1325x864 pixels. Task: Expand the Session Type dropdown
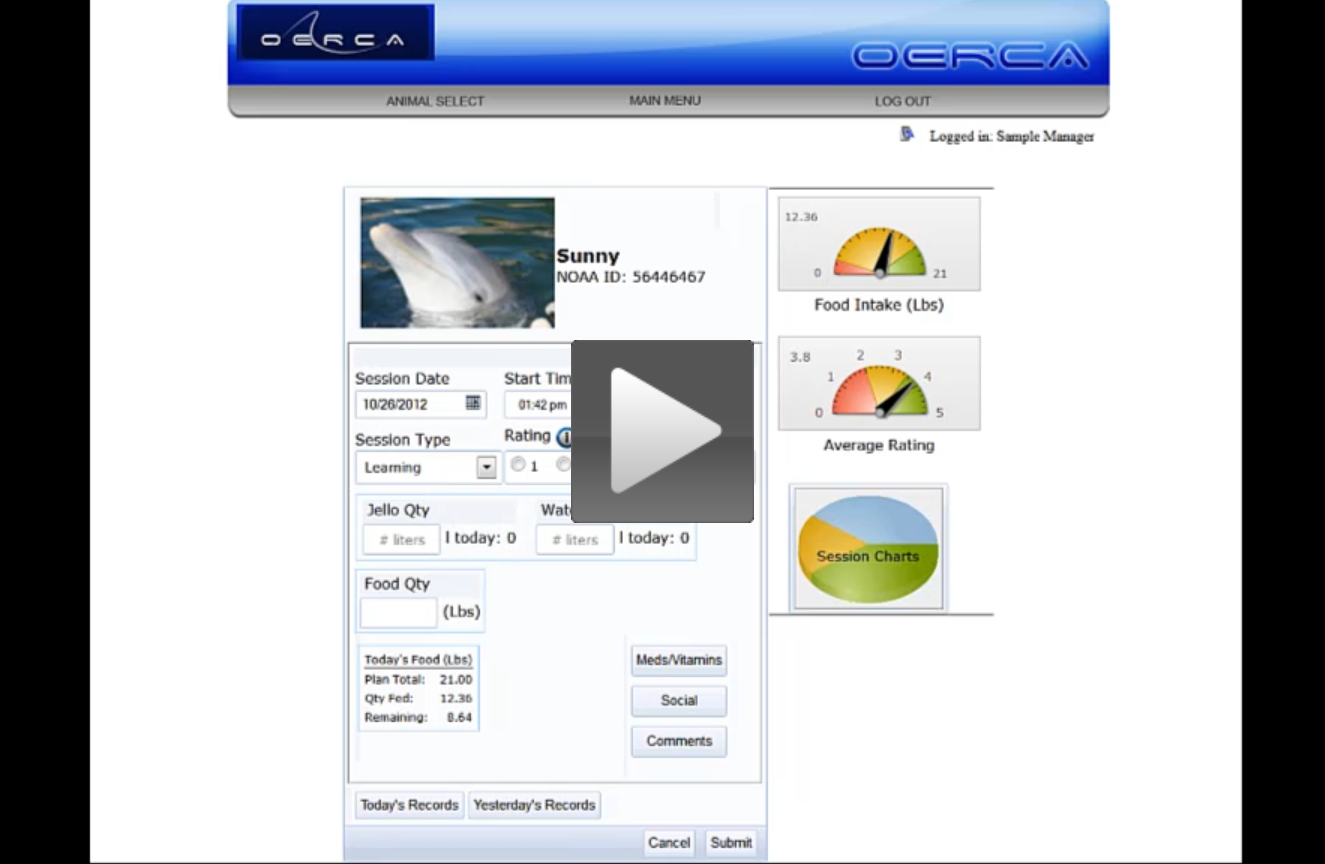coord(486,467)
